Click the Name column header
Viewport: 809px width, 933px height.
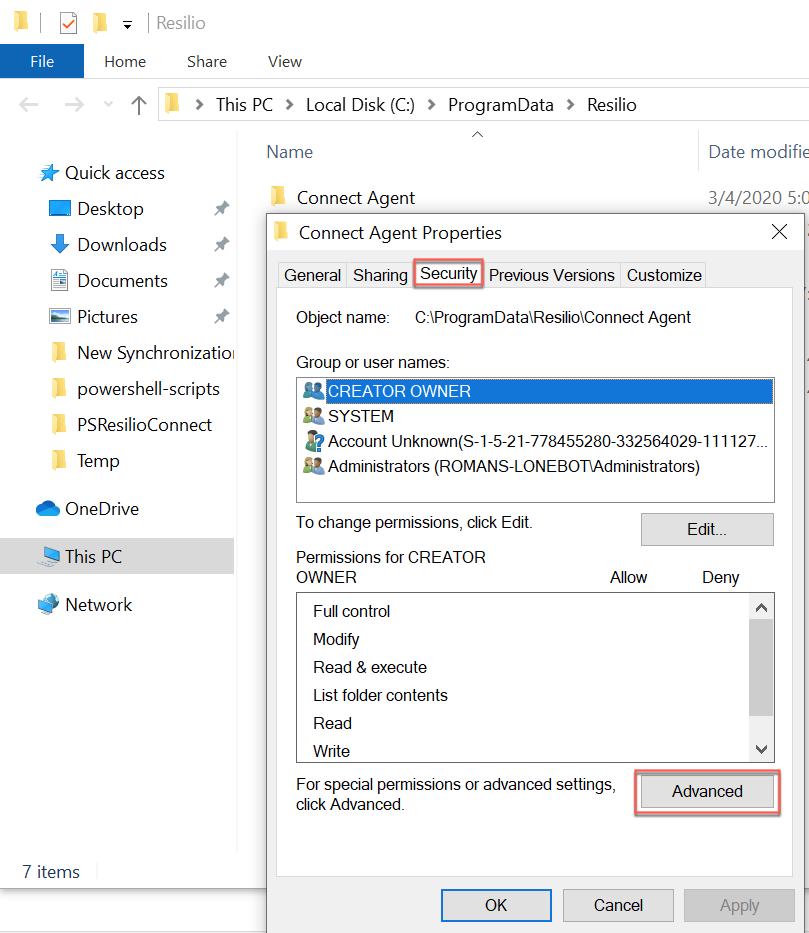click(290, 152)
